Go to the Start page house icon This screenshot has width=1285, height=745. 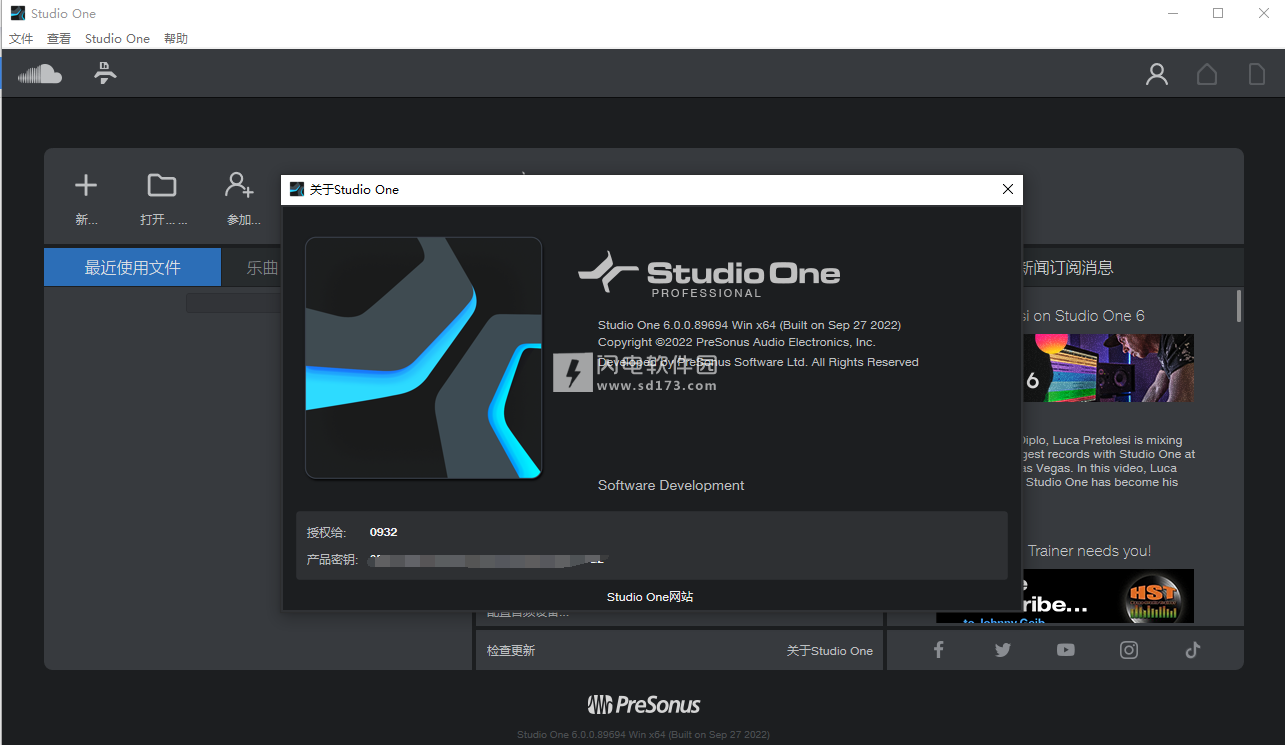pyautogui.click(x=1207, y=74)
